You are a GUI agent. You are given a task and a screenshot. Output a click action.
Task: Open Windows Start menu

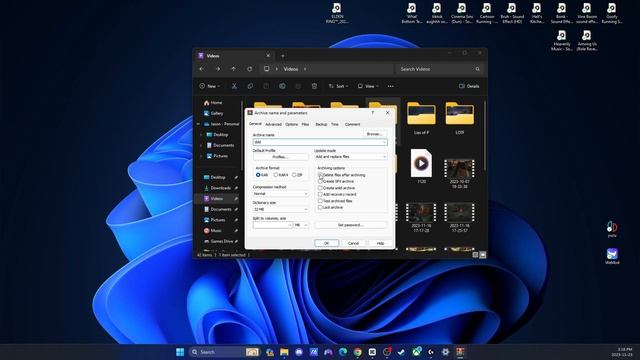point(180,352)
